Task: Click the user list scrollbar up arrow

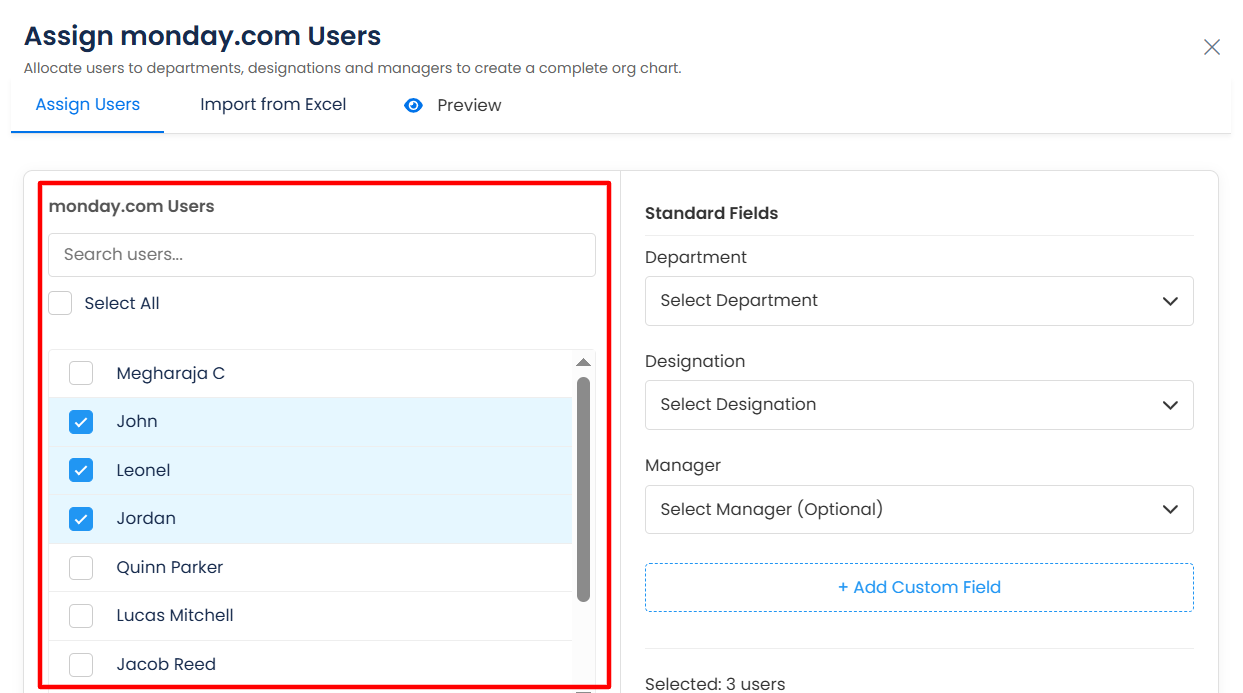Action: (584, 362)
